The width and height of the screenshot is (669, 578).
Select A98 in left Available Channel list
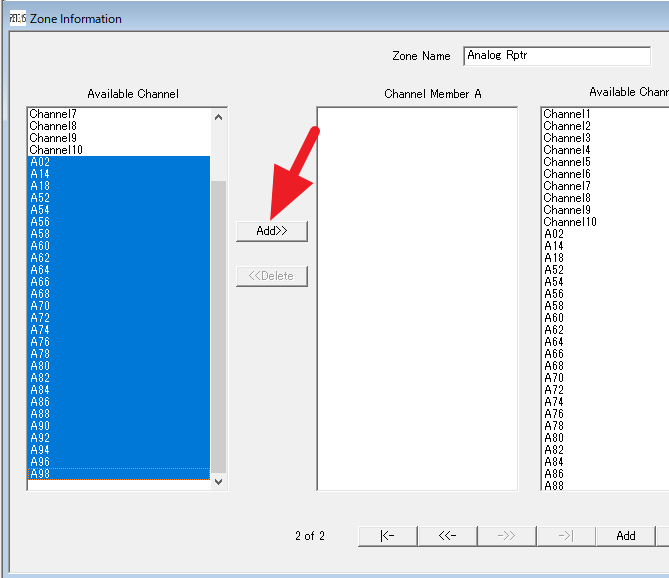tap(40, 474)
